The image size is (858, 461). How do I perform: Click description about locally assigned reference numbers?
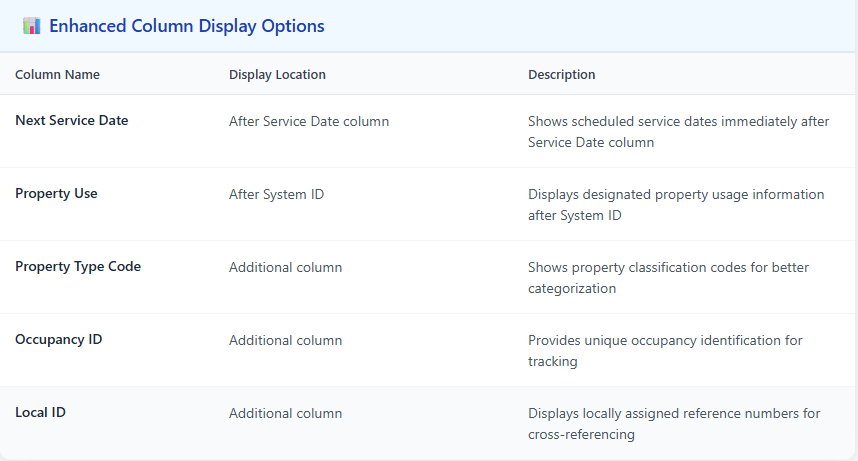point(674,424)
